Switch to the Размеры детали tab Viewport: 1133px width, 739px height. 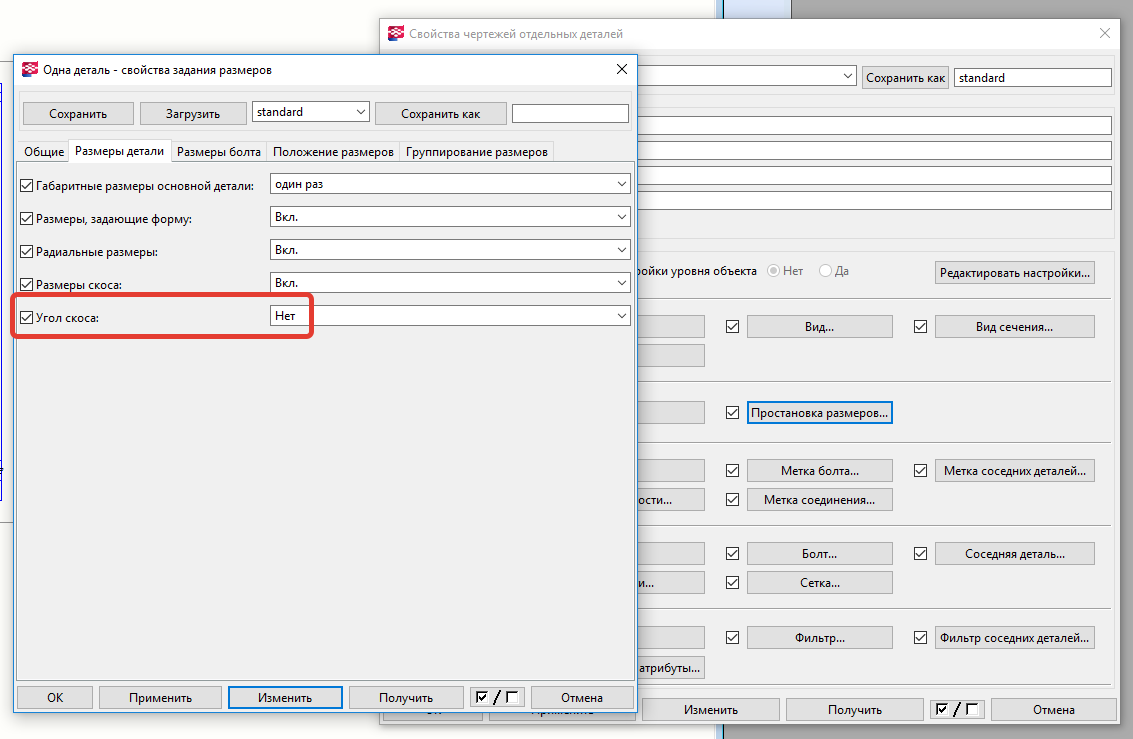pos(119,151)
